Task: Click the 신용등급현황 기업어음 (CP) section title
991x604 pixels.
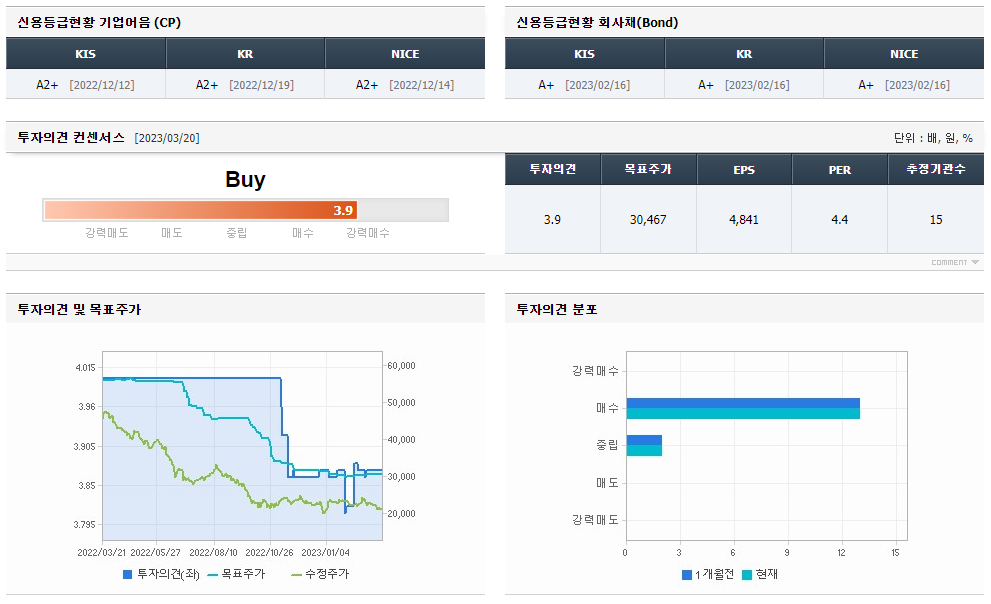Action: click(x=99, y=22)
